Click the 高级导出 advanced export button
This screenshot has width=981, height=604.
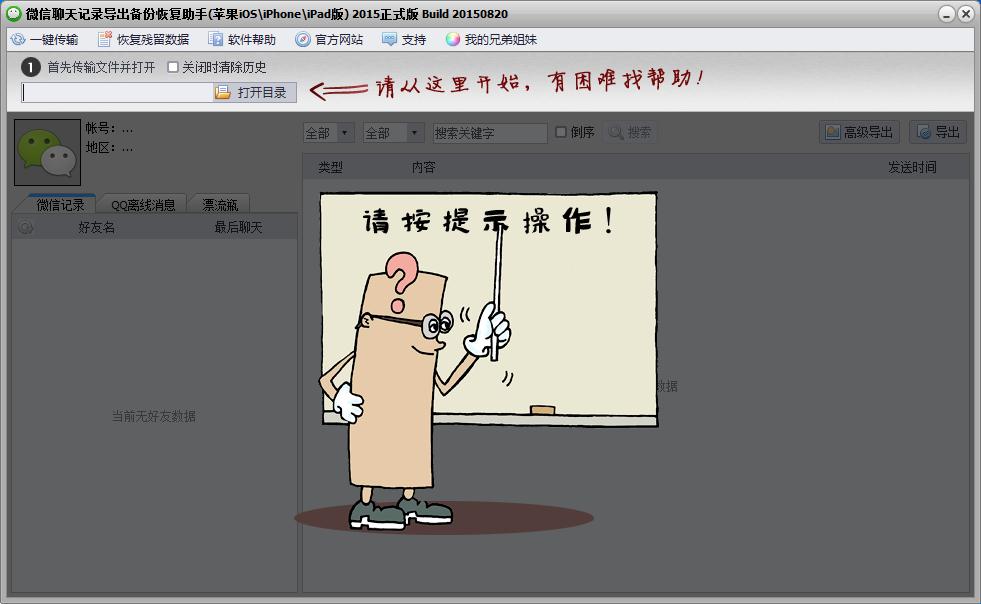coord(860,132)
